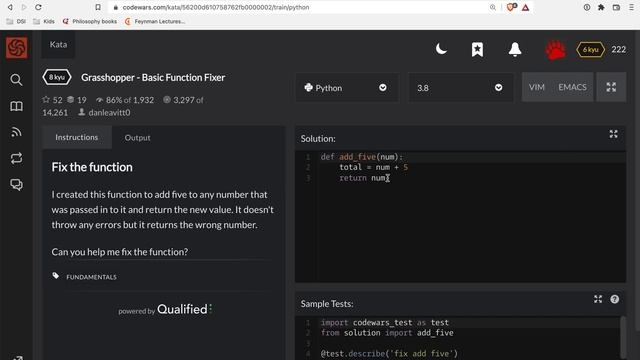Click the tag icon beside FUNDAMENTALS
The height and width of the screenshot is (360, 640).
pyautogui.click(x=56, y=276)
